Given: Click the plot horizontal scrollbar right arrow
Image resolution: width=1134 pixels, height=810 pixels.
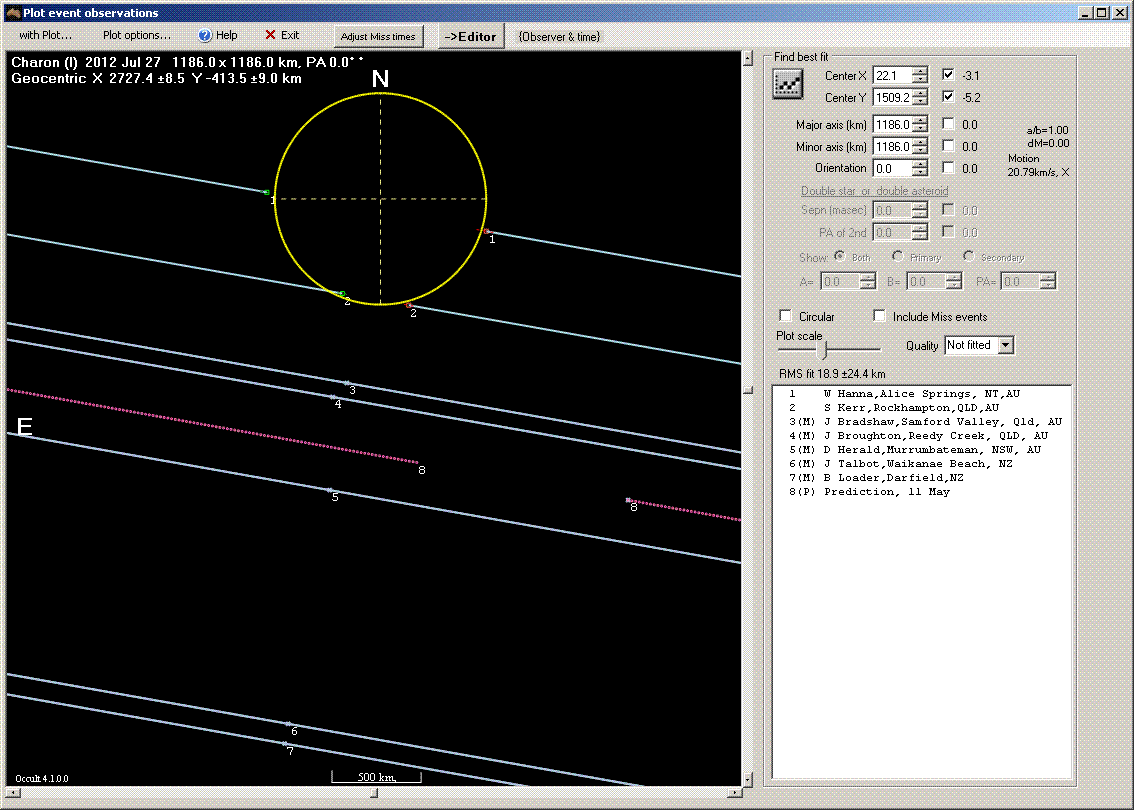Looking at the screenshot, I should pyautogui.click(x=734, y=793).
